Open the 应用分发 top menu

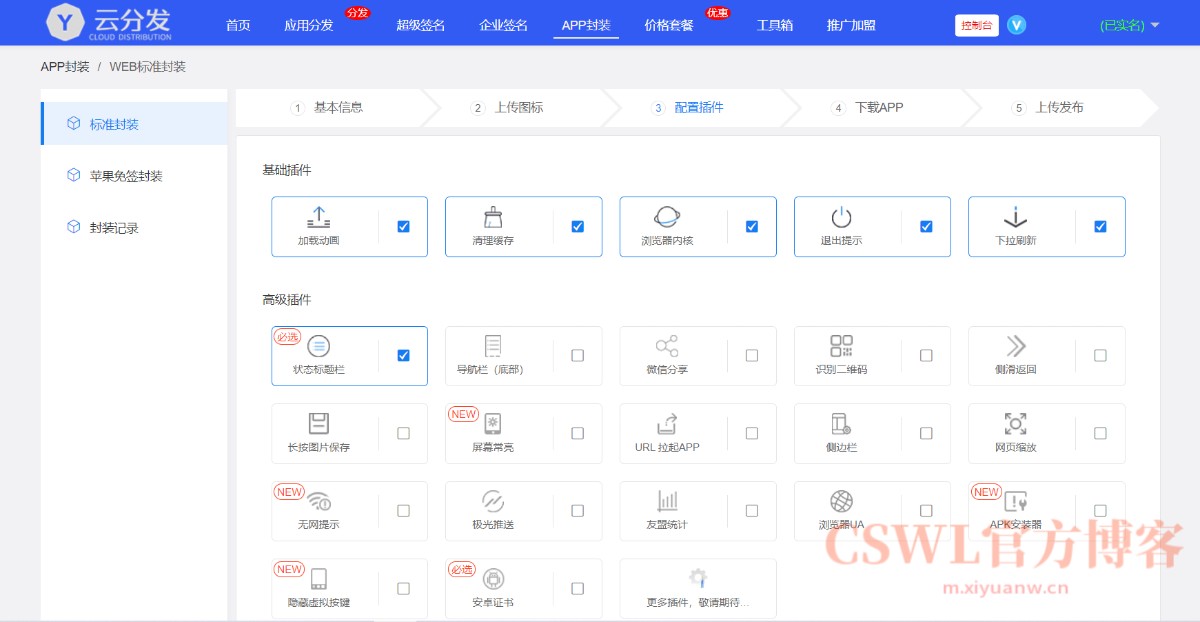(x=308, y=25)
